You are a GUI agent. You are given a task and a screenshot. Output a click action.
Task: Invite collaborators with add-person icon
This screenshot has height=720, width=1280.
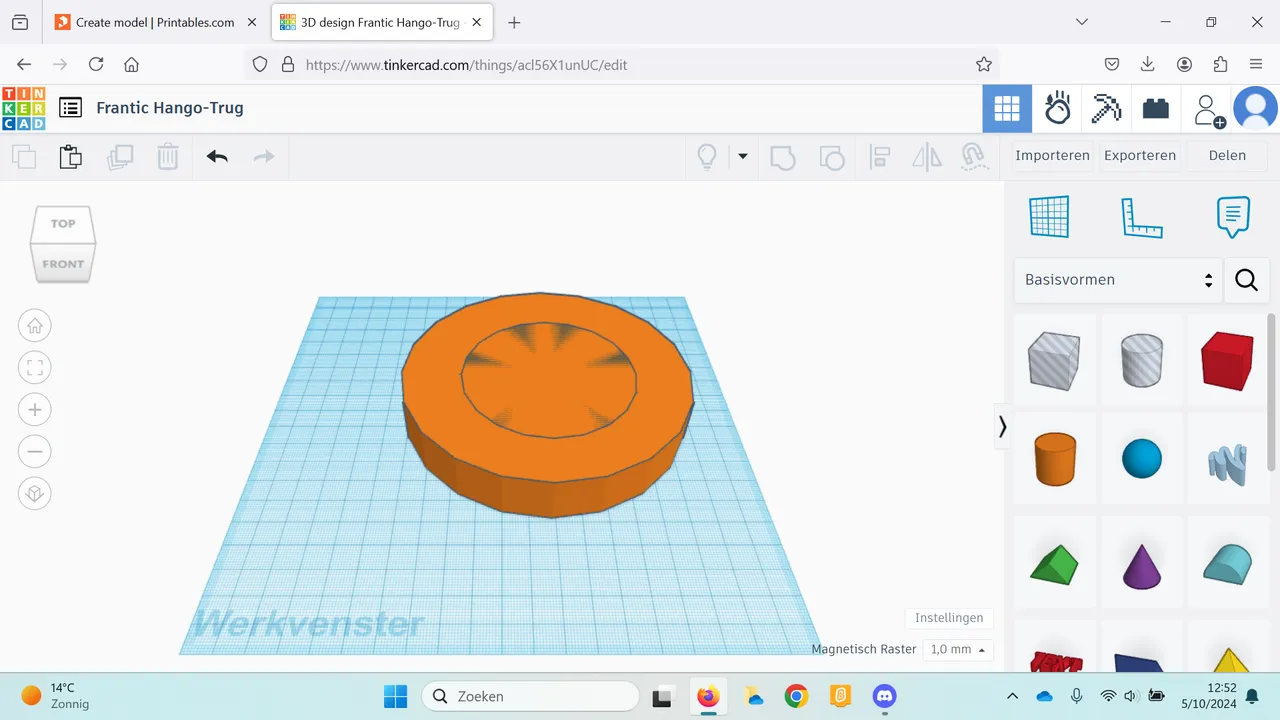pyautogui.click(x=1208, y=110)
